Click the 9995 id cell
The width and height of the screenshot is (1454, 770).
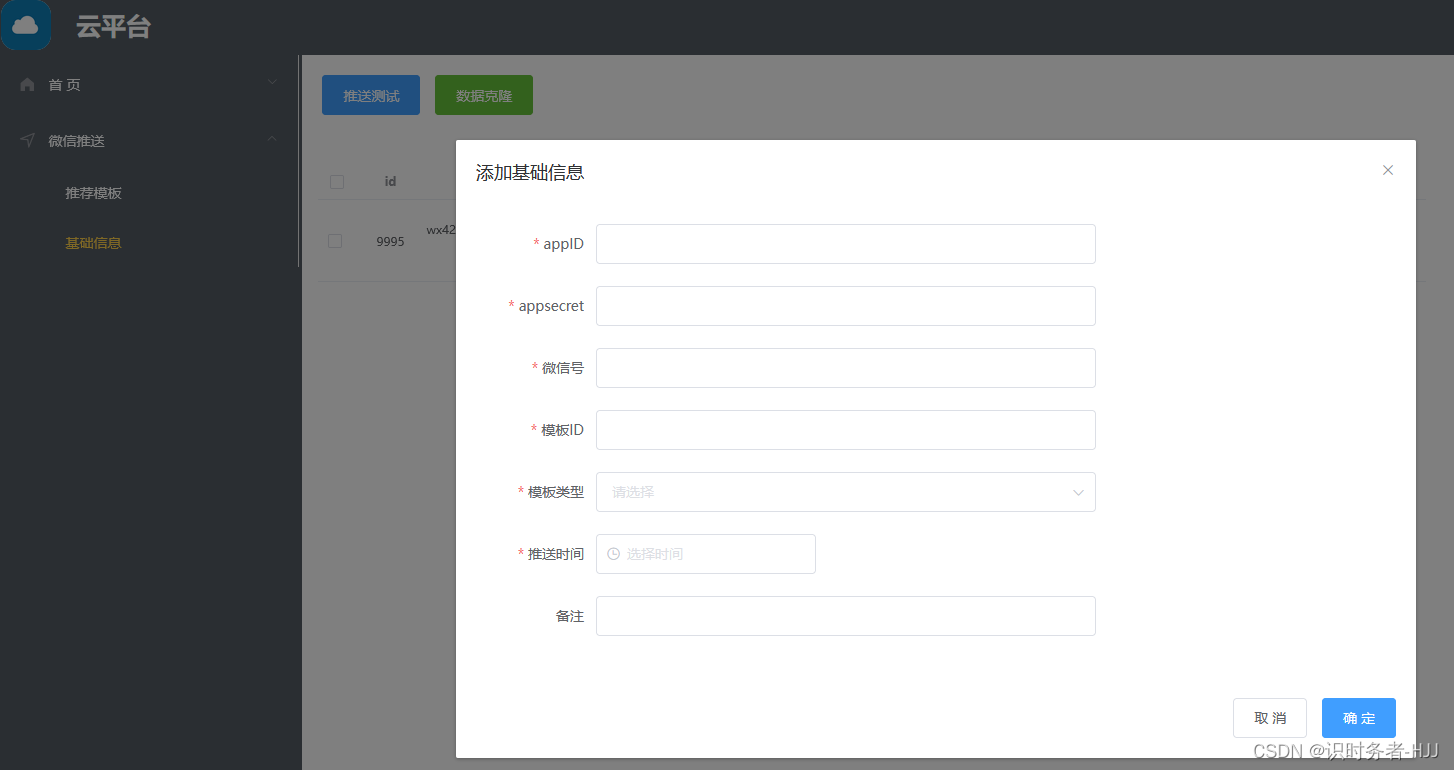[391, 241]
